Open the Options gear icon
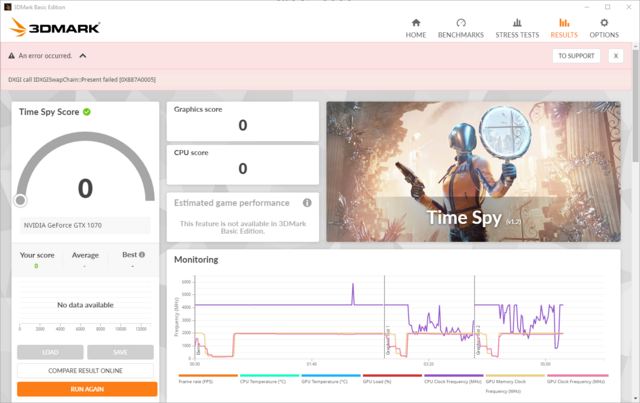This screenshot has width=640, height=403. (x=603, y=23)
